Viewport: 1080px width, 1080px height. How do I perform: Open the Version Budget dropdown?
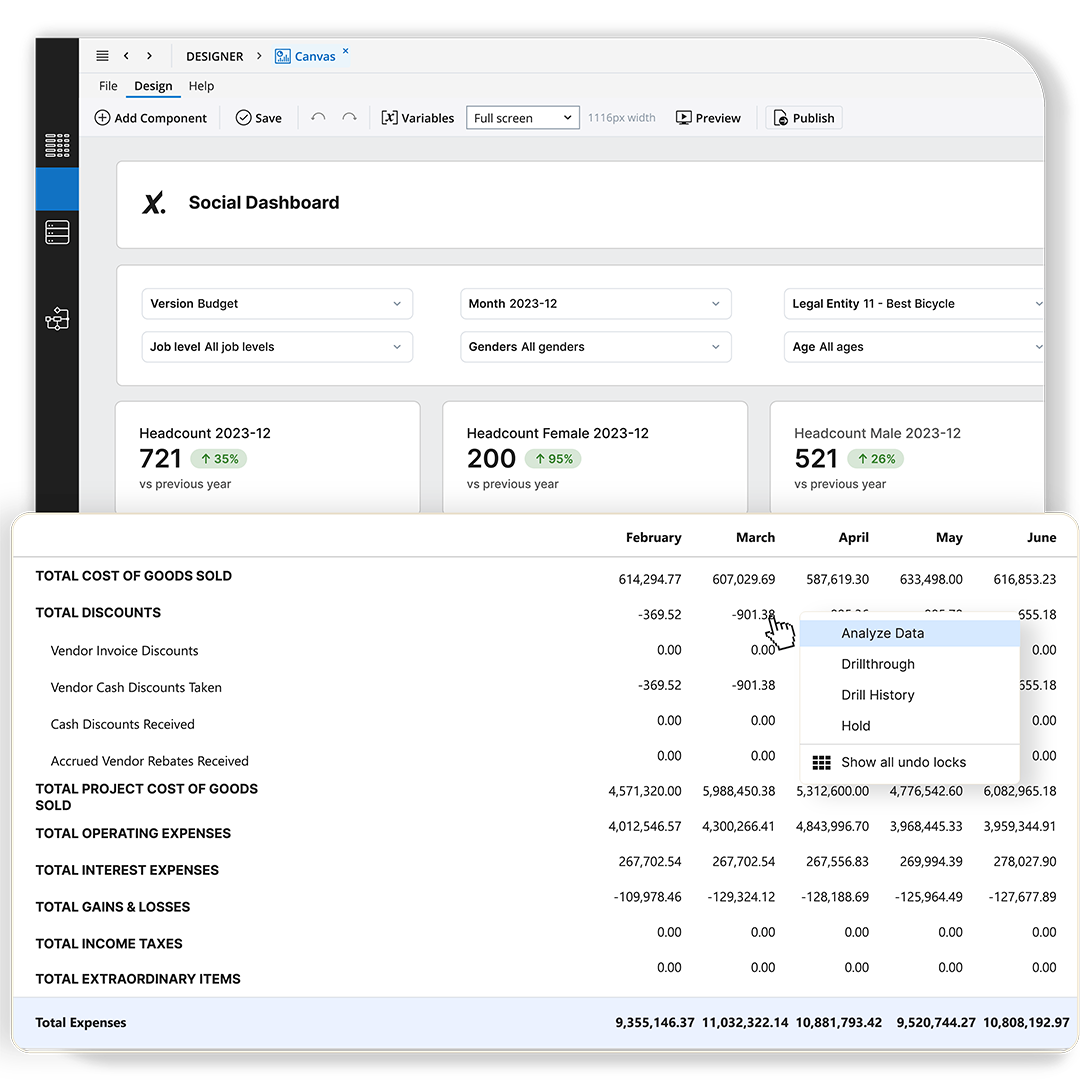pyautogui.click(x=277, y=304)
